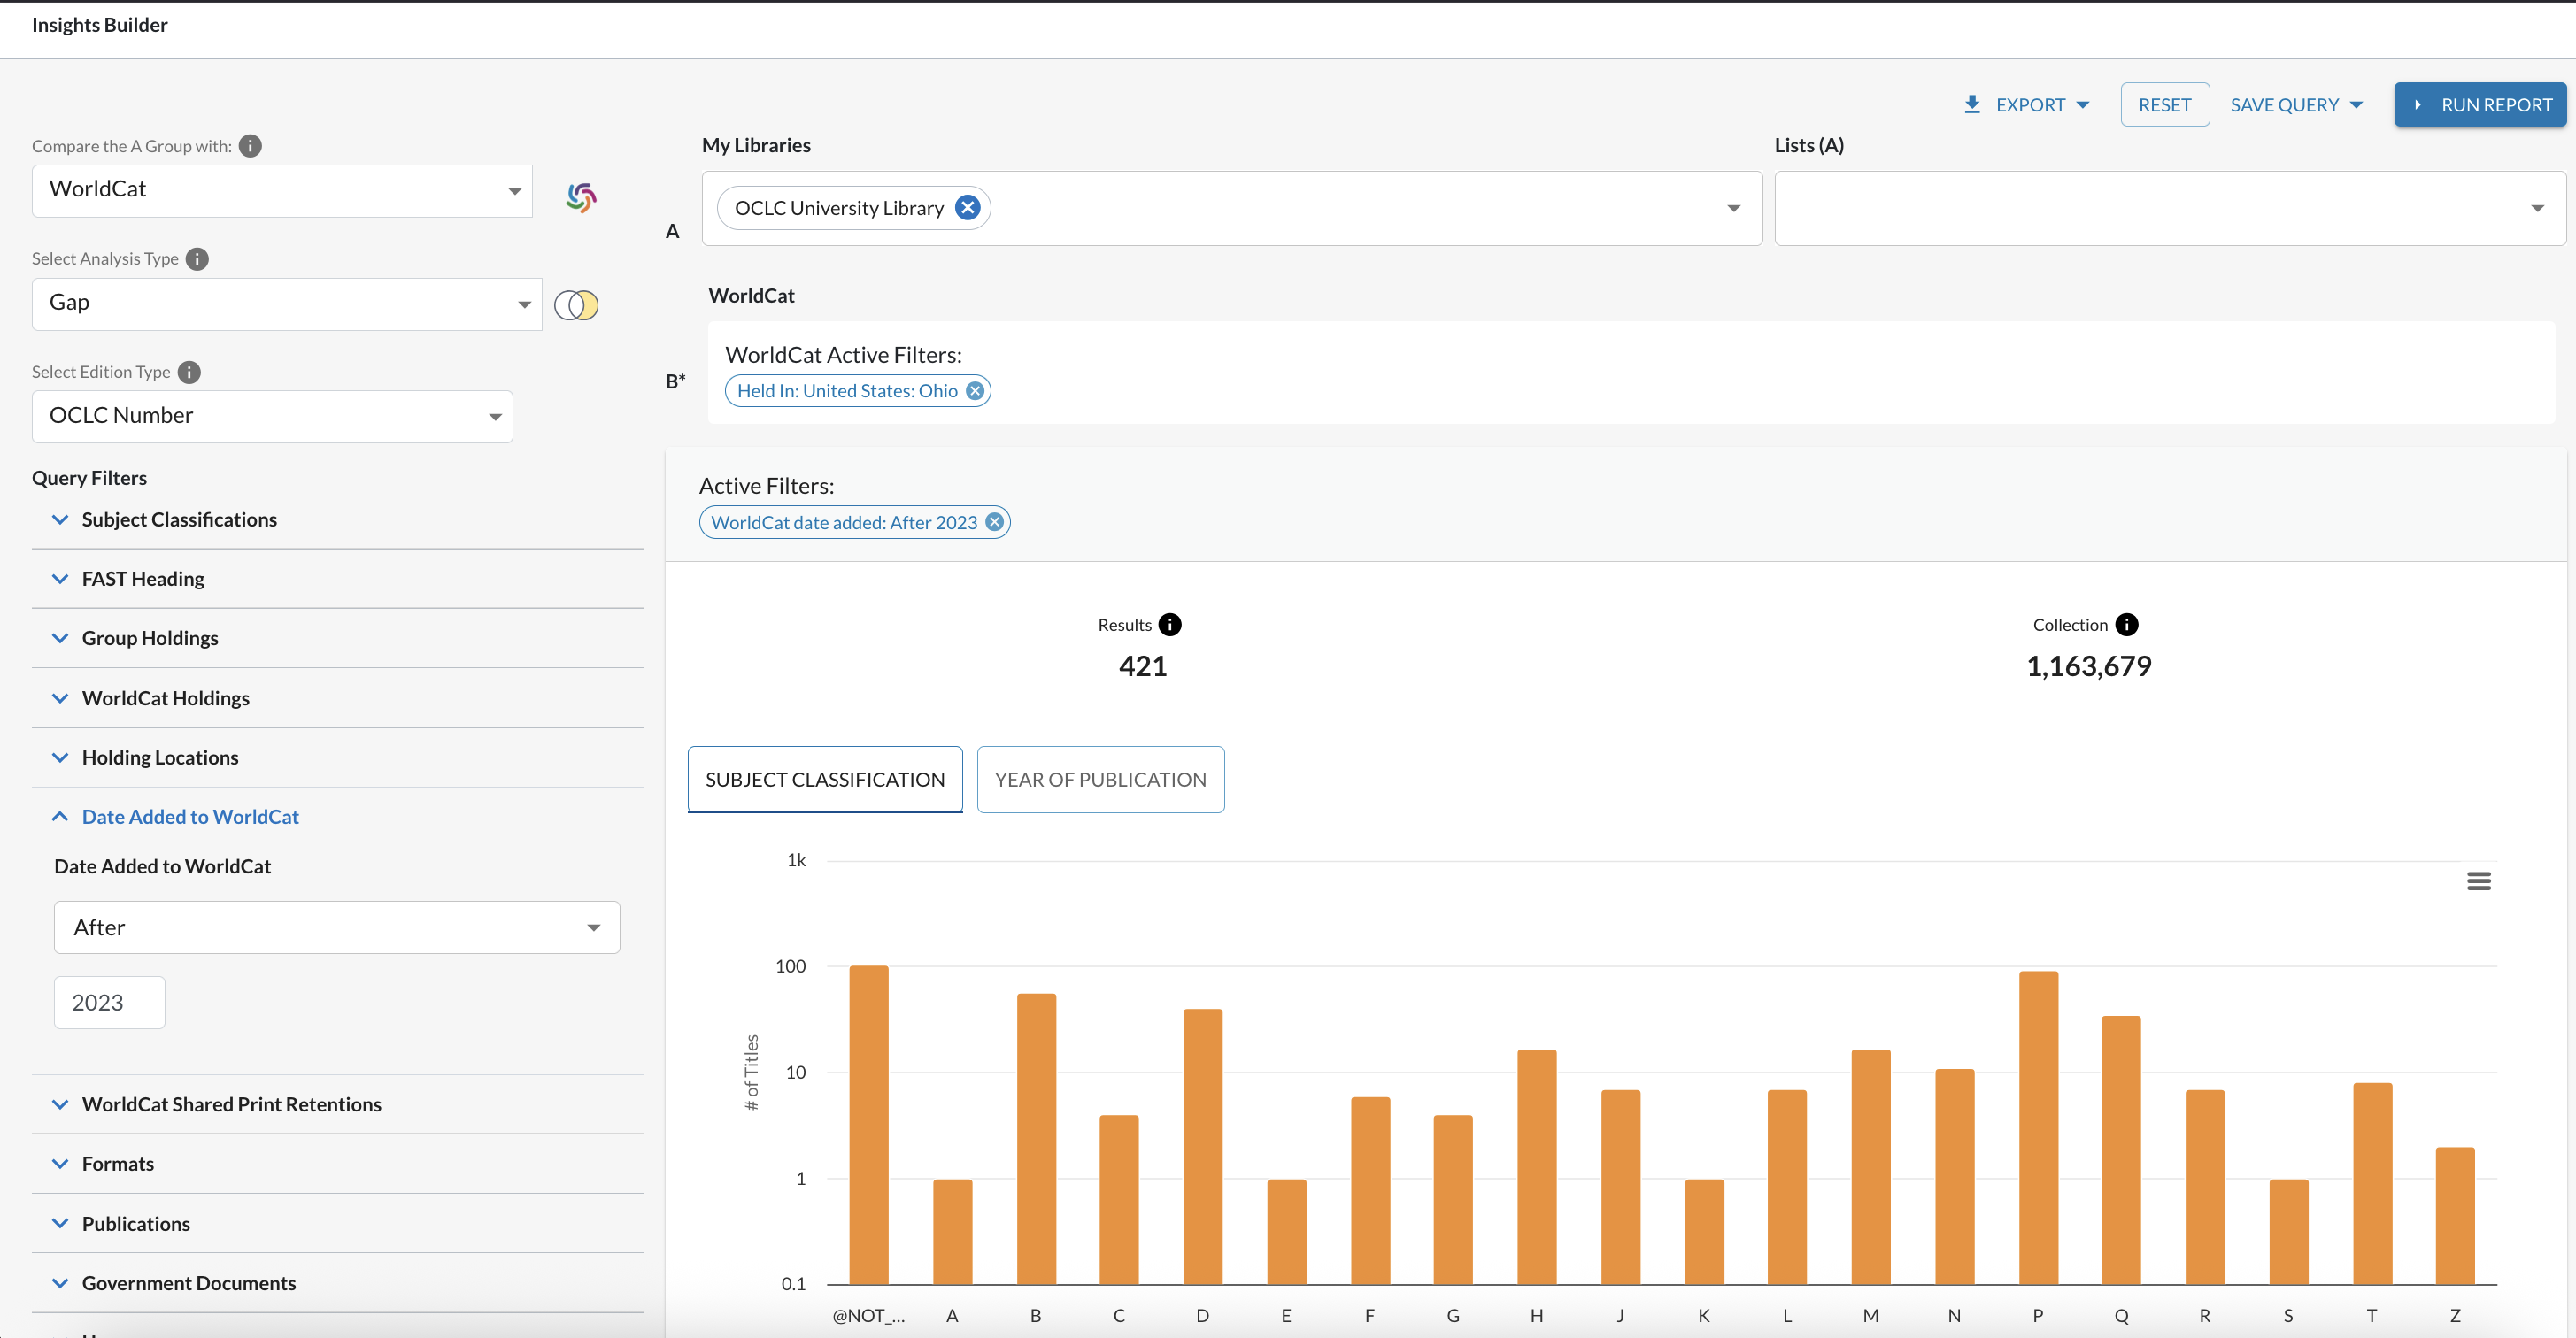
Task: Click the 2023 year input field
Action: point(109,1002)
